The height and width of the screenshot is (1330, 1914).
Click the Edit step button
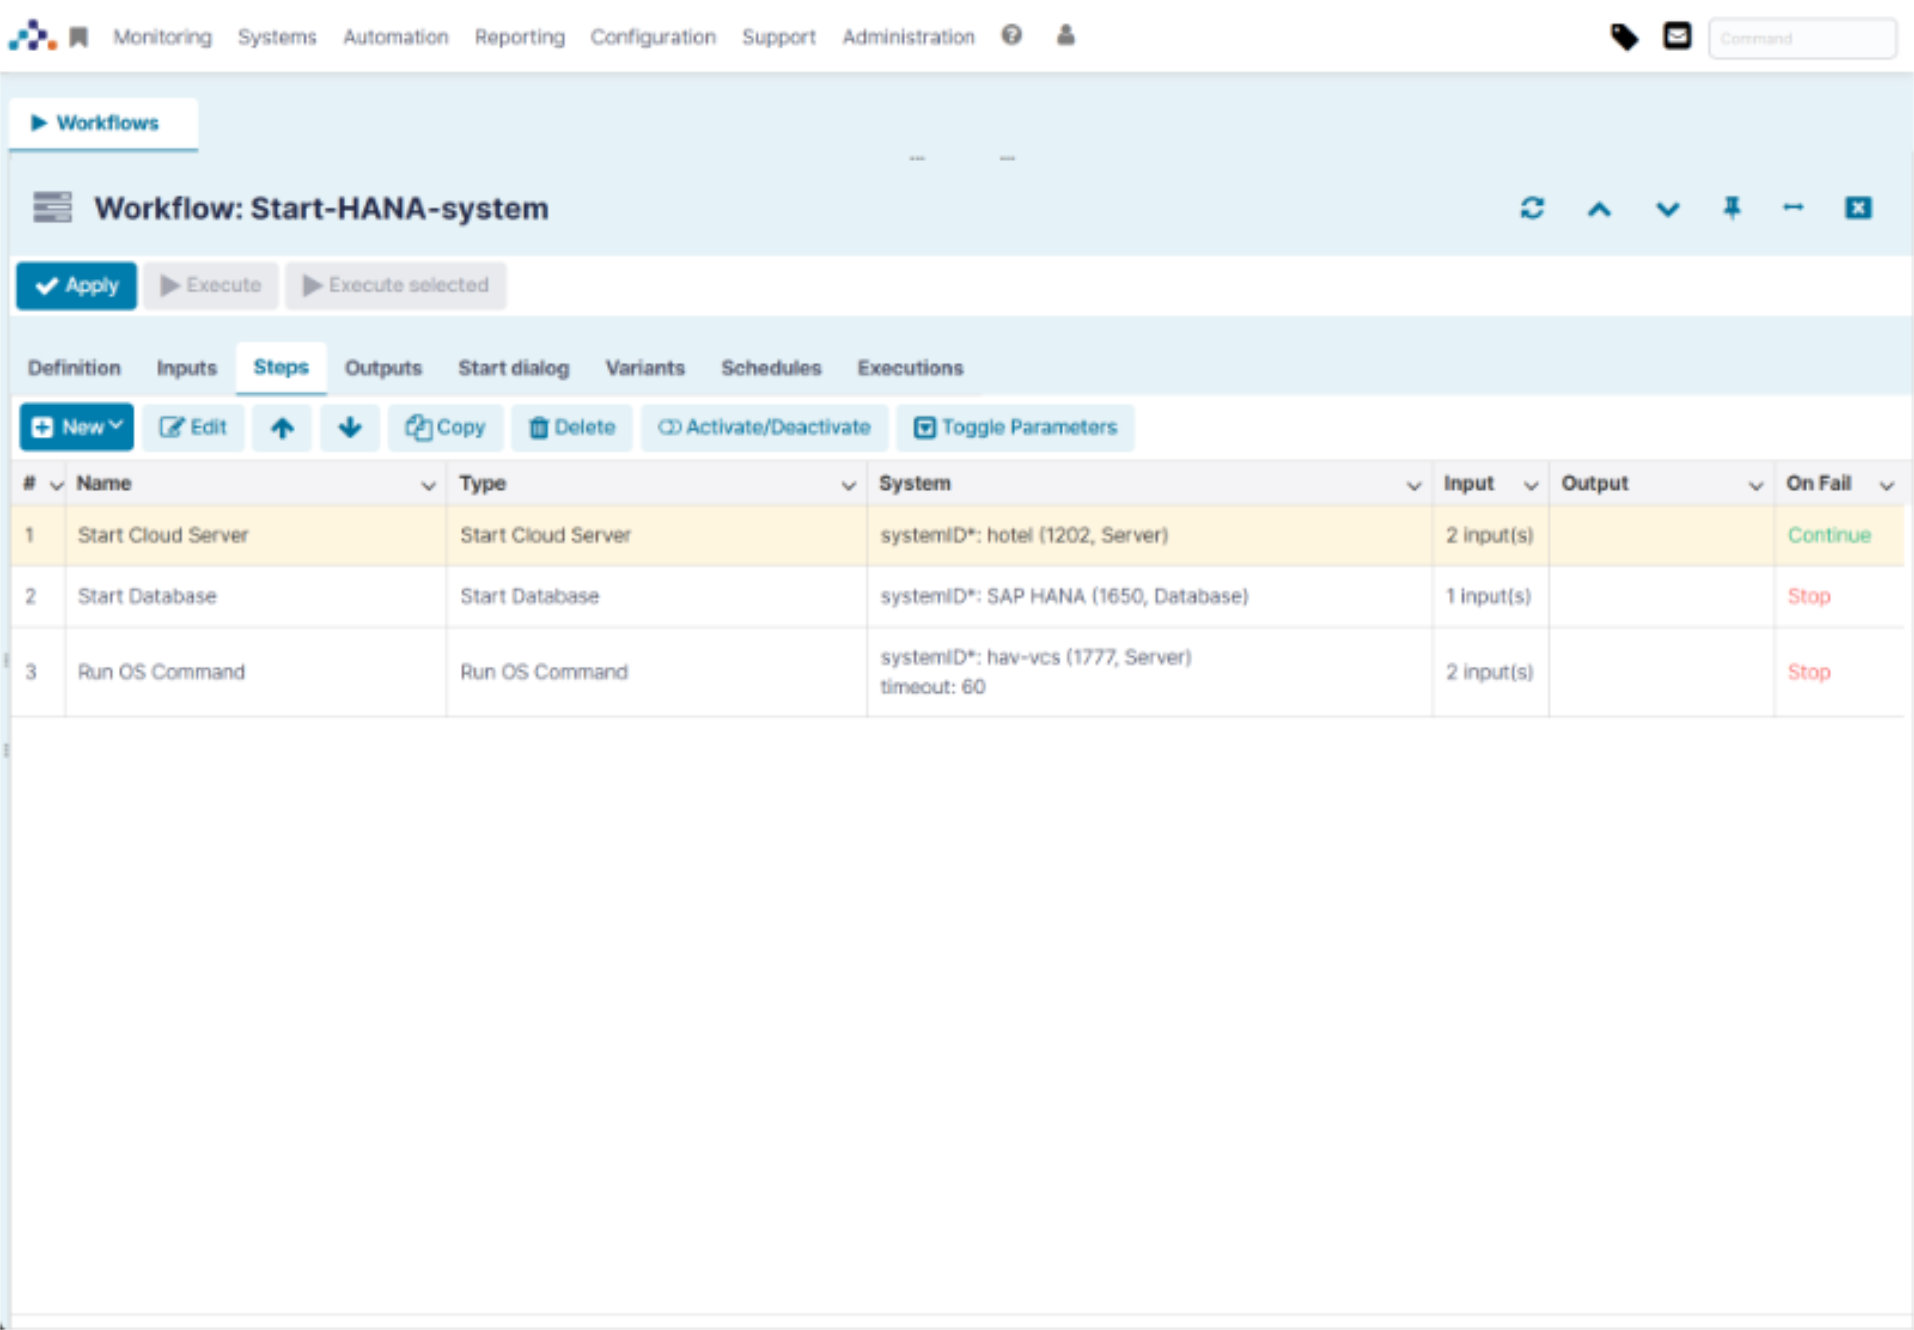tap(193, 428)
